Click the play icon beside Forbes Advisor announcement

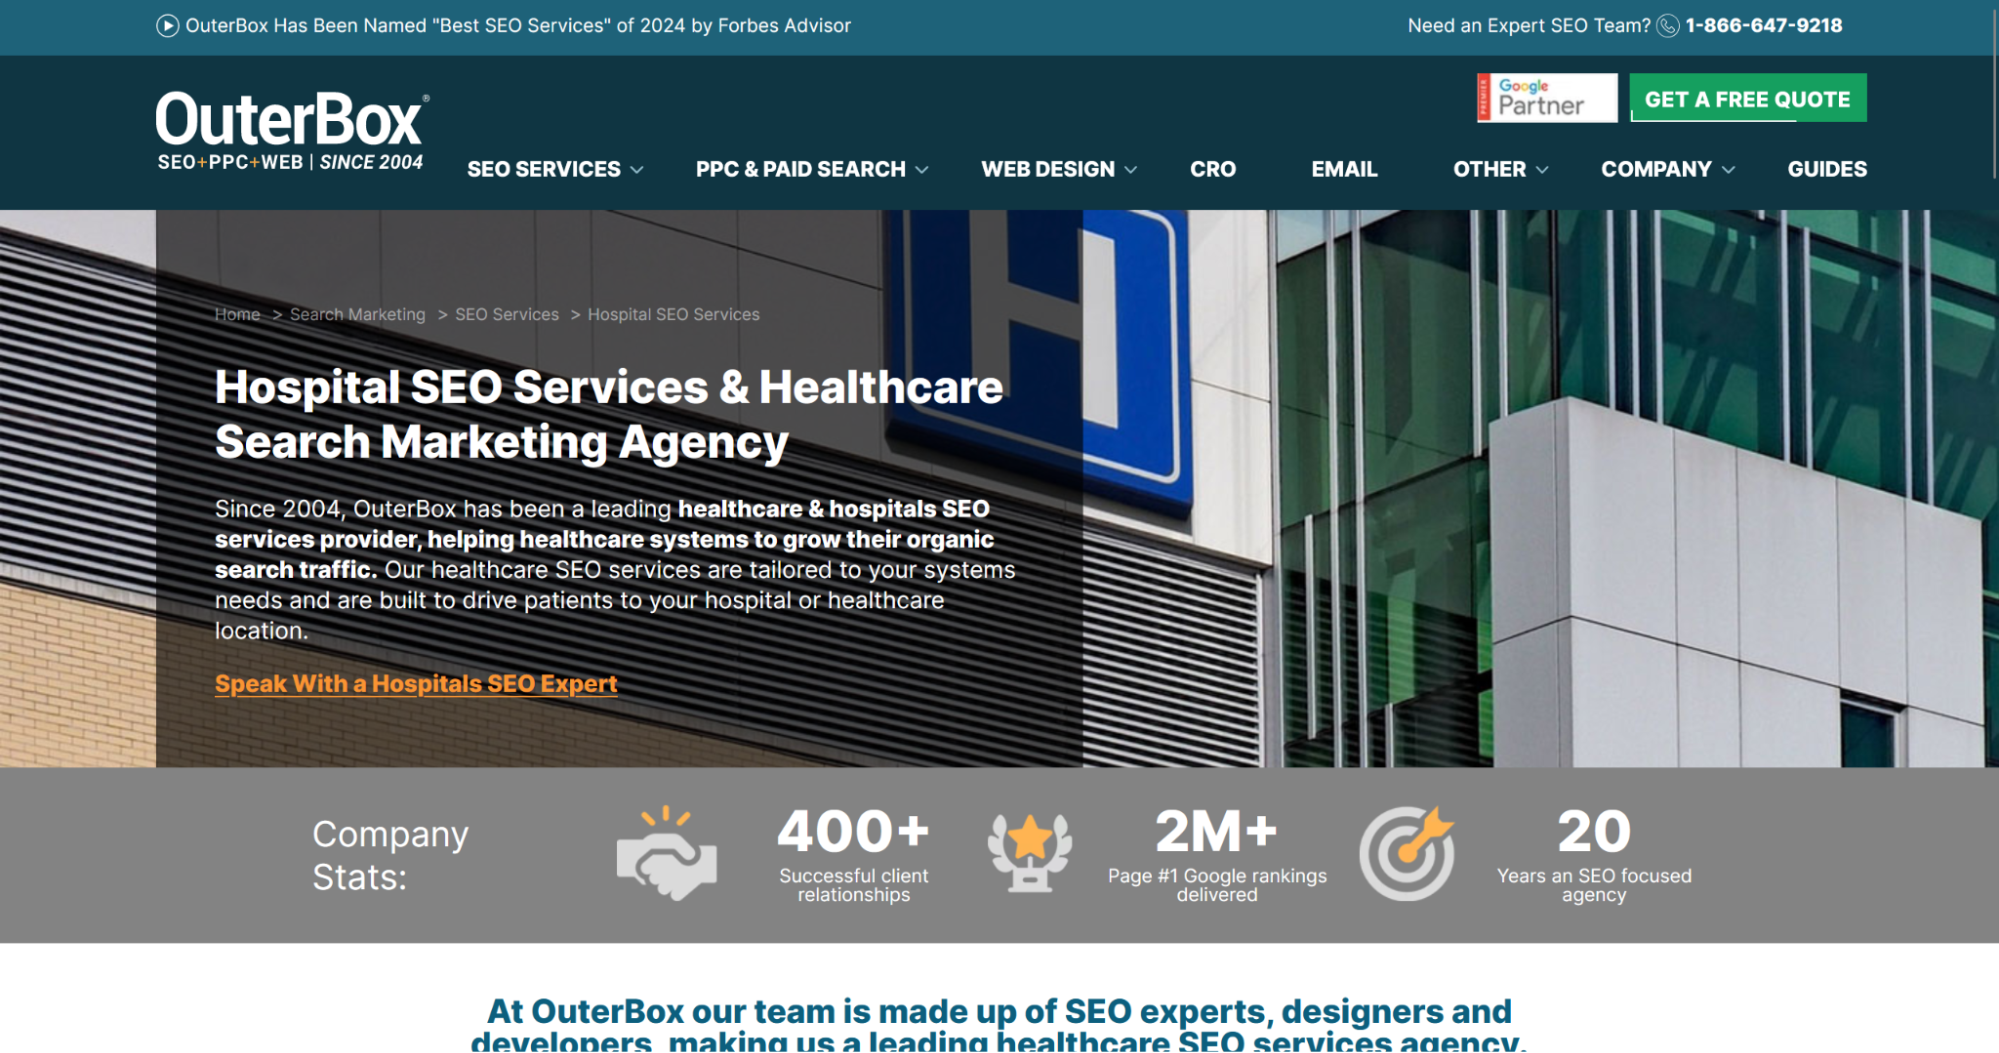click(167, 26)
